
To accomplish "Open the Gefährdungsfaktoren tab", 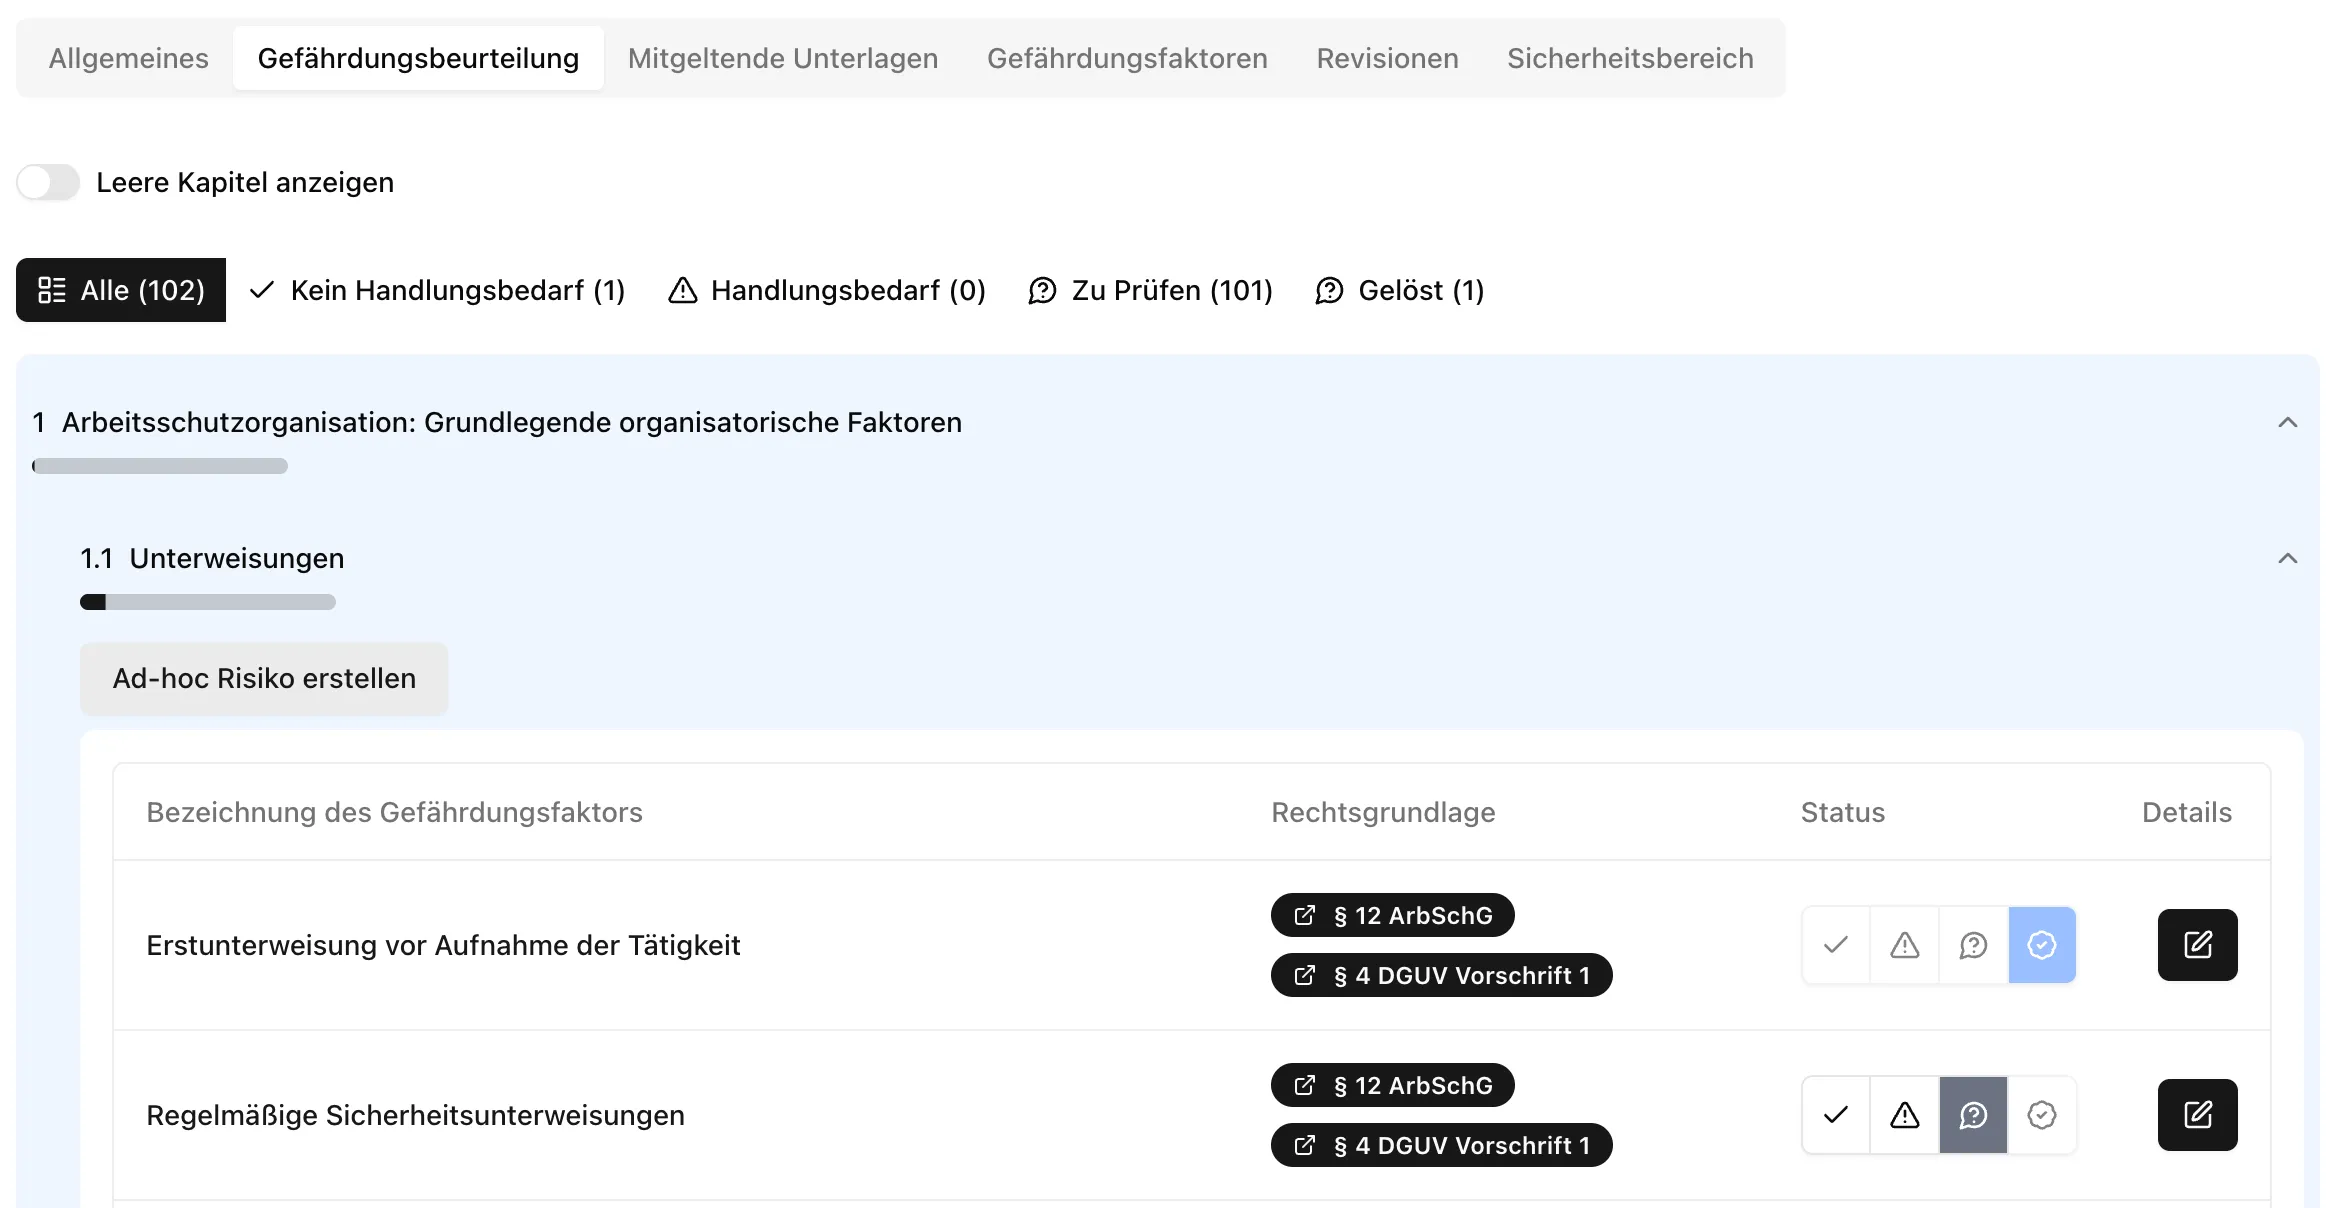I will click(x=1127, y=57).
